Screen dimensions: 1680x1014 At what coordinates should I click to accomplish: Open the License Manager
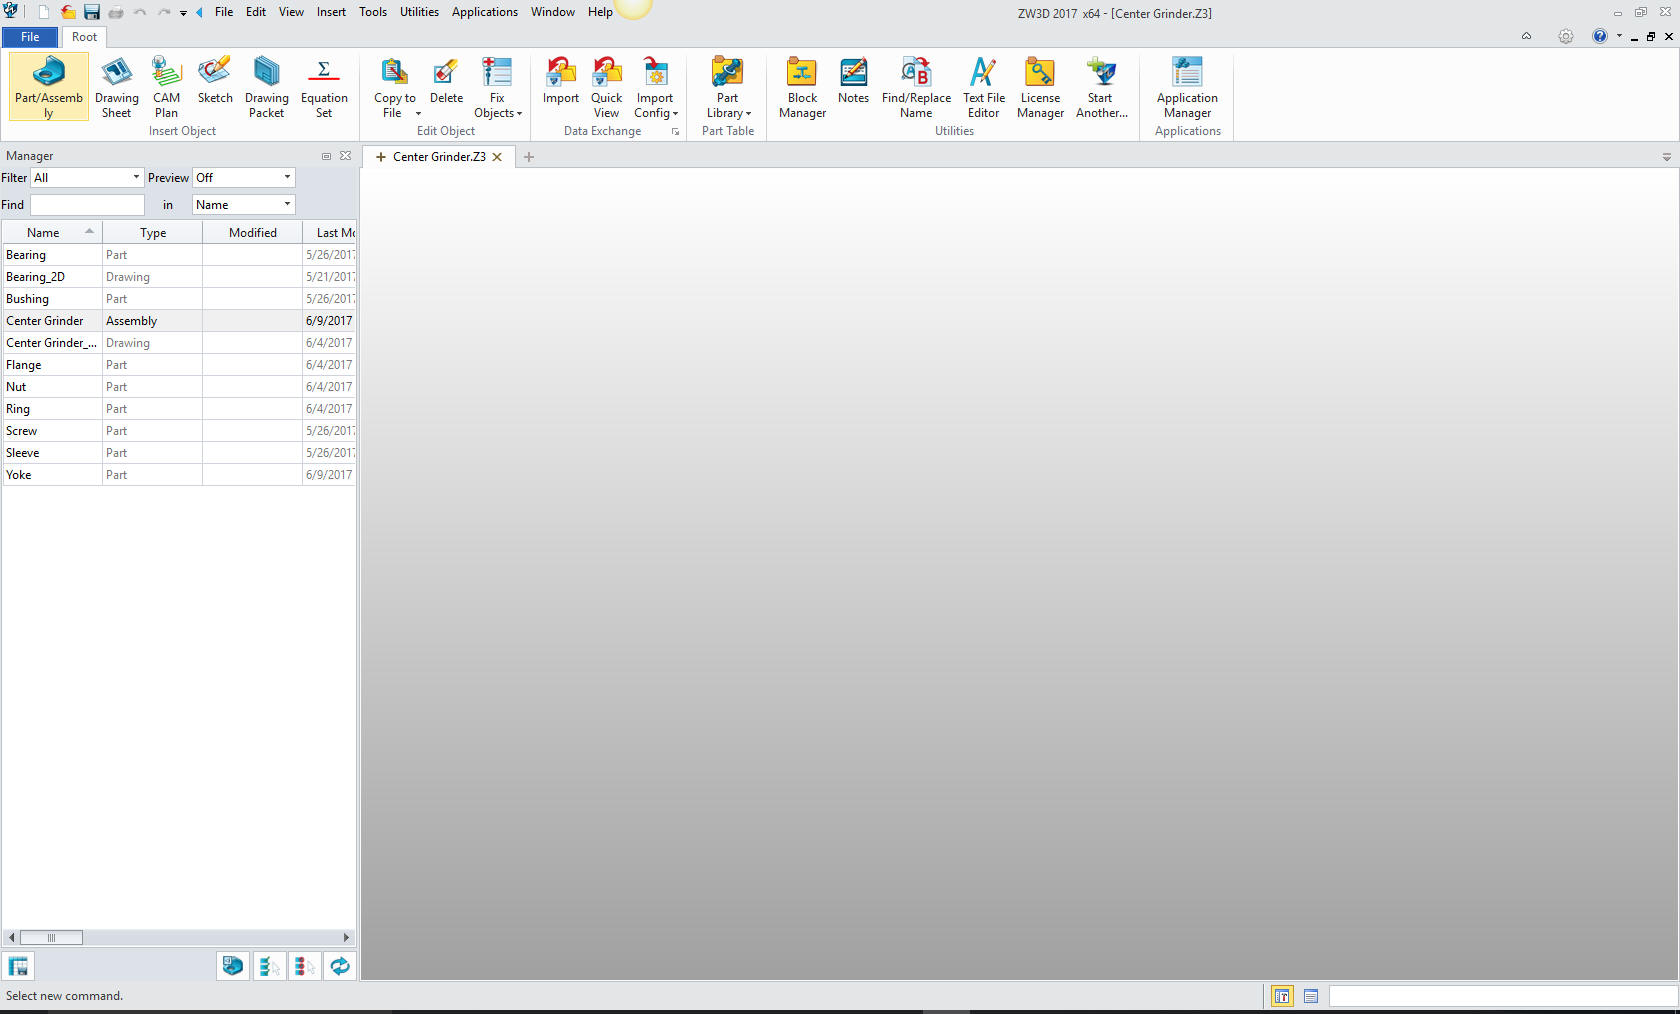[1040, 87]
